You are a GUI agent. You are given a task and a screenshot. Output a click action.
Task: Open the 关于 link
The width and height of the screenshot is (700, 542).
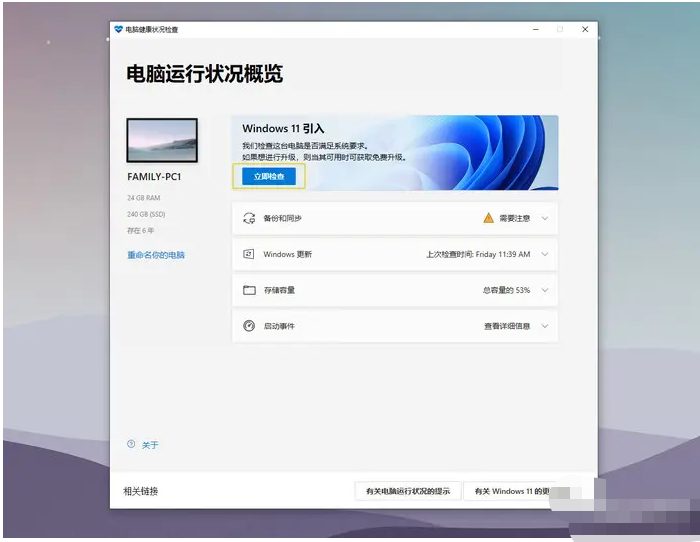point(150,445)
